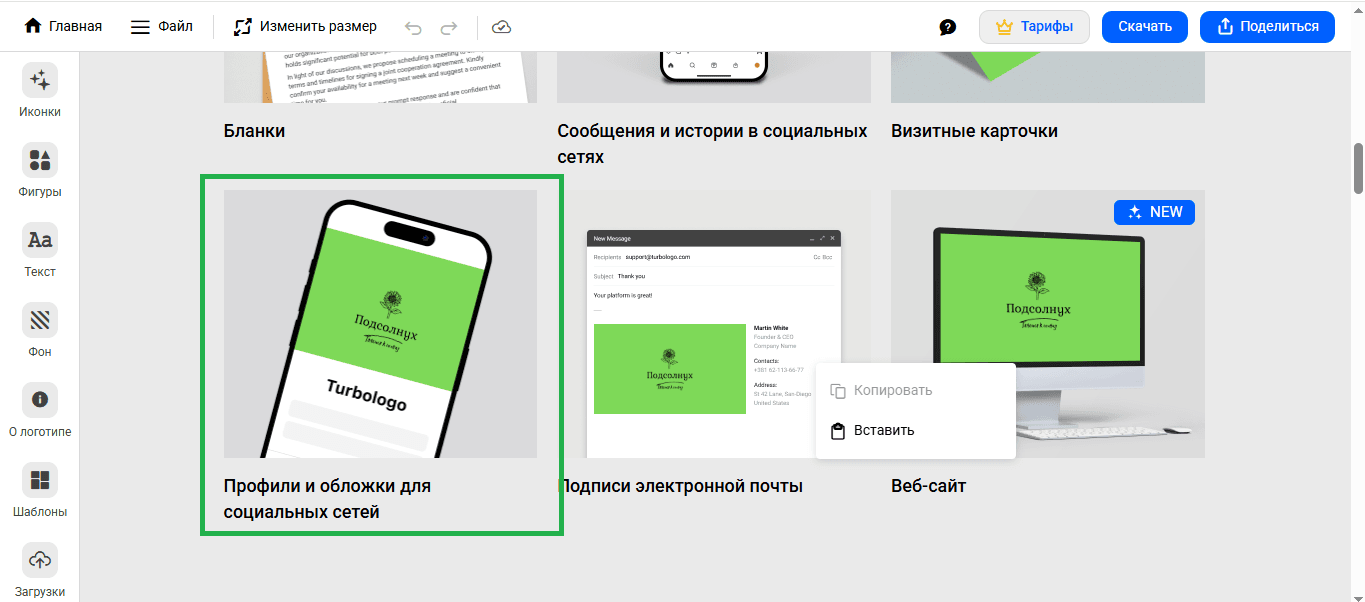Image resolution: width=1365 pixels, height=602 pixels.
Task: Click the Веб-сайт title
Action: [928, 487]
